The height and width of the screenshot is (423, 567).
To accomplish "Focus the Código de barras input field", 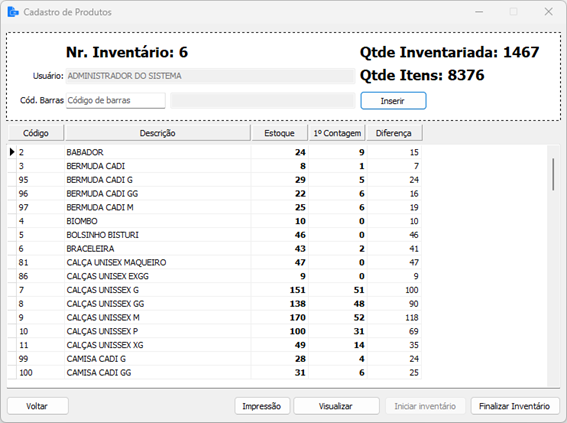I will [116, 101].
